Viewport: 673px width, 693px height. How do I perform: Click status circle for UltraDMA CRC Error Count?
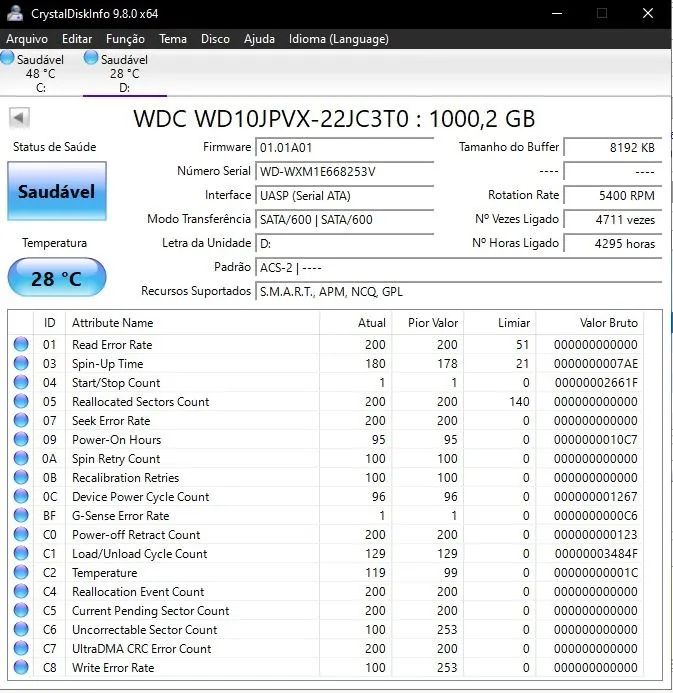click(x=21, y=648)
